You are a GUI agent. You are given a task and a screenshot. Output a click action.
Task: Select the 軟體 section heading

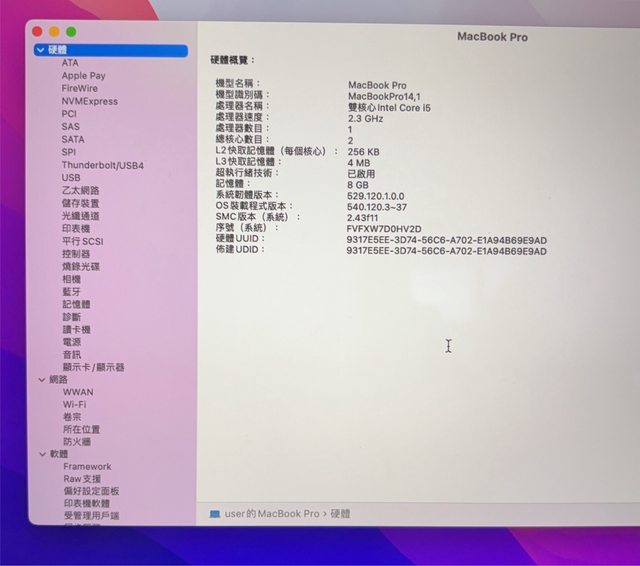click(59, 454)
